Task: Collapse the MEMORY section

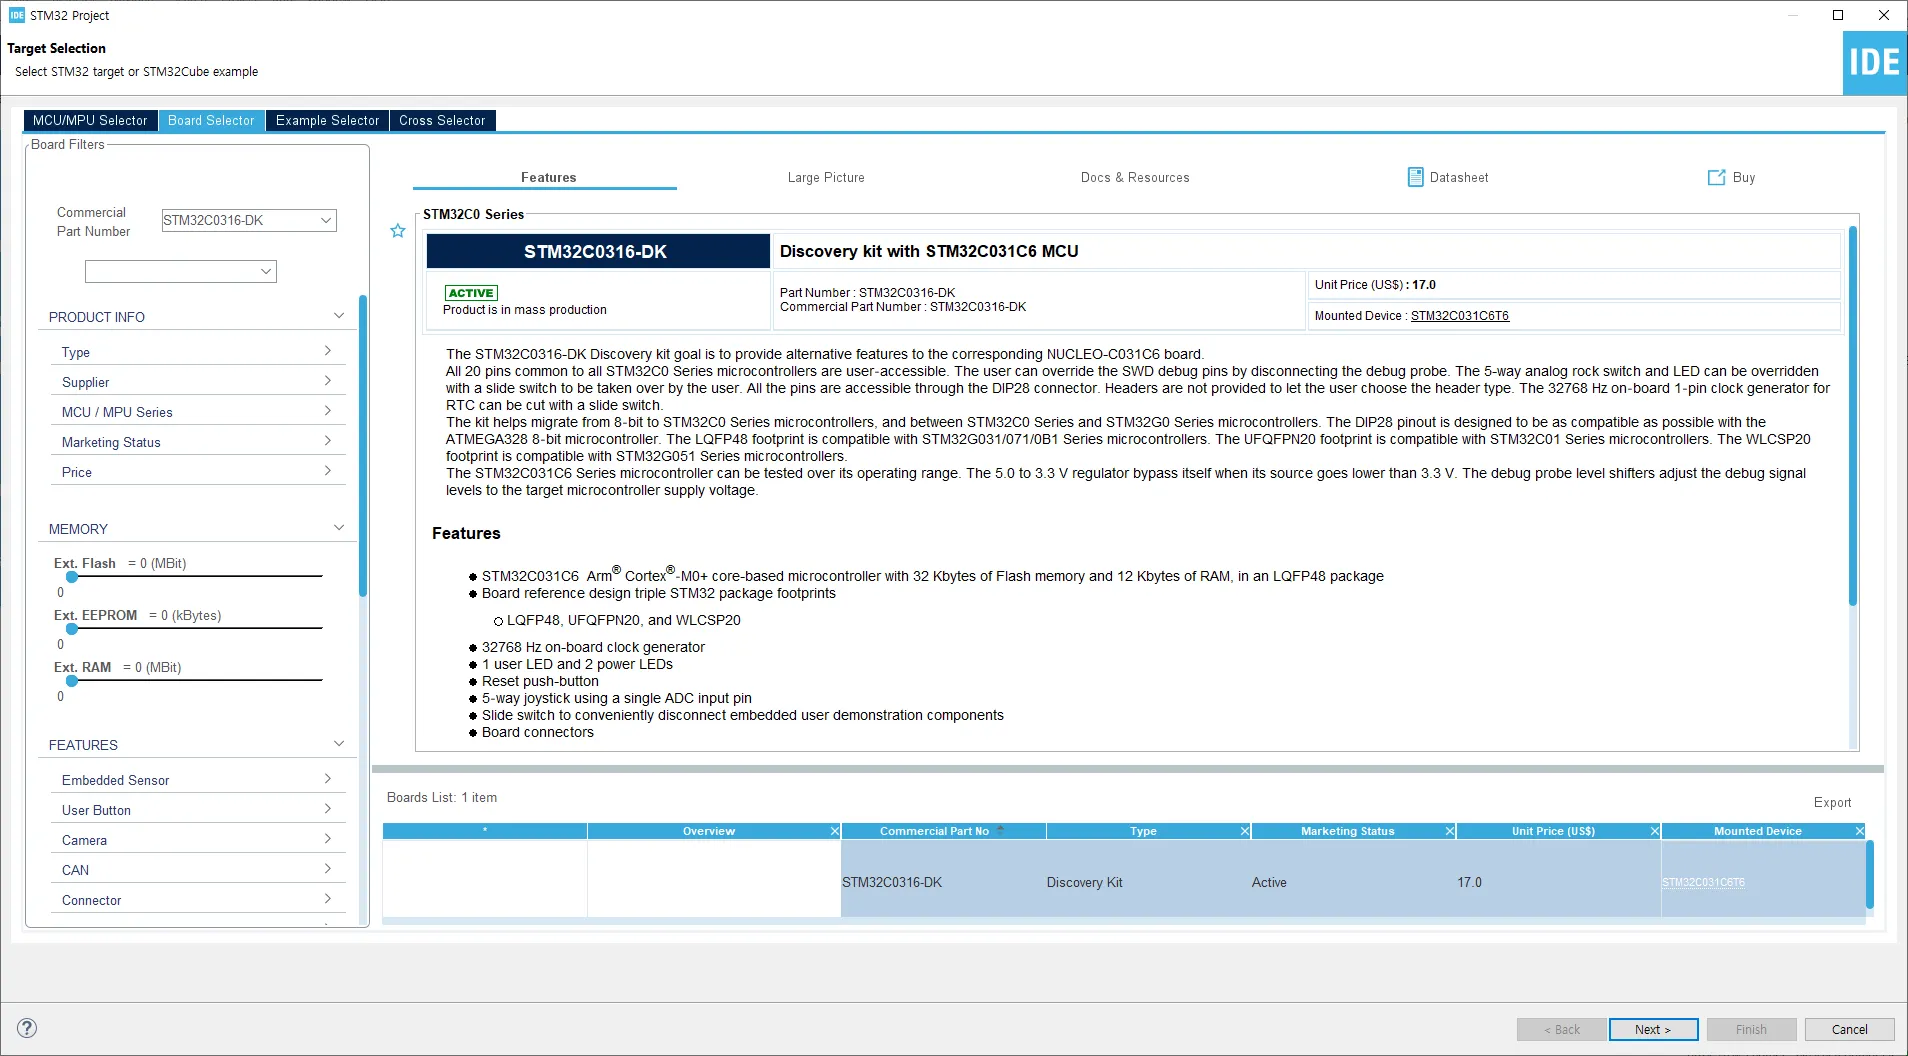Action: pos(339,528)
